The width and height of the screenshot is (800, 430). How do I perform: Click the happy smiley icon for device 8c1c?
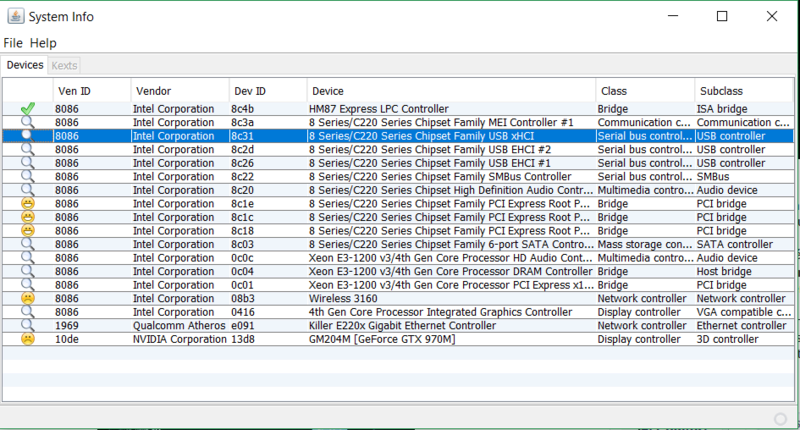[28, 217]
